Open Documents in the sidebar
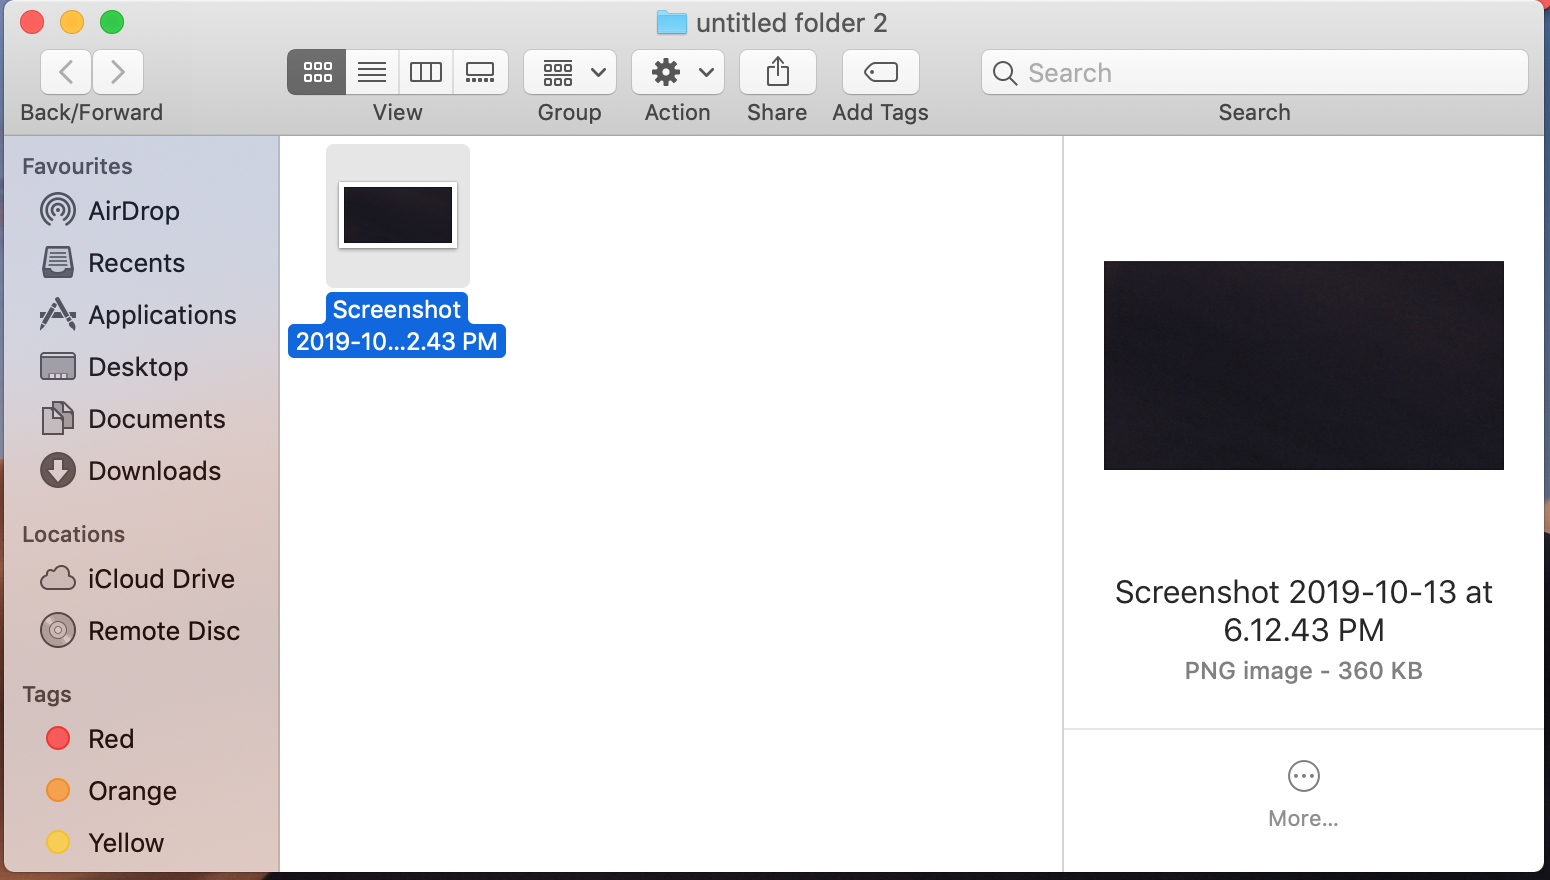This screenshot has width=1550, height=880. click(x=133, y=419)
